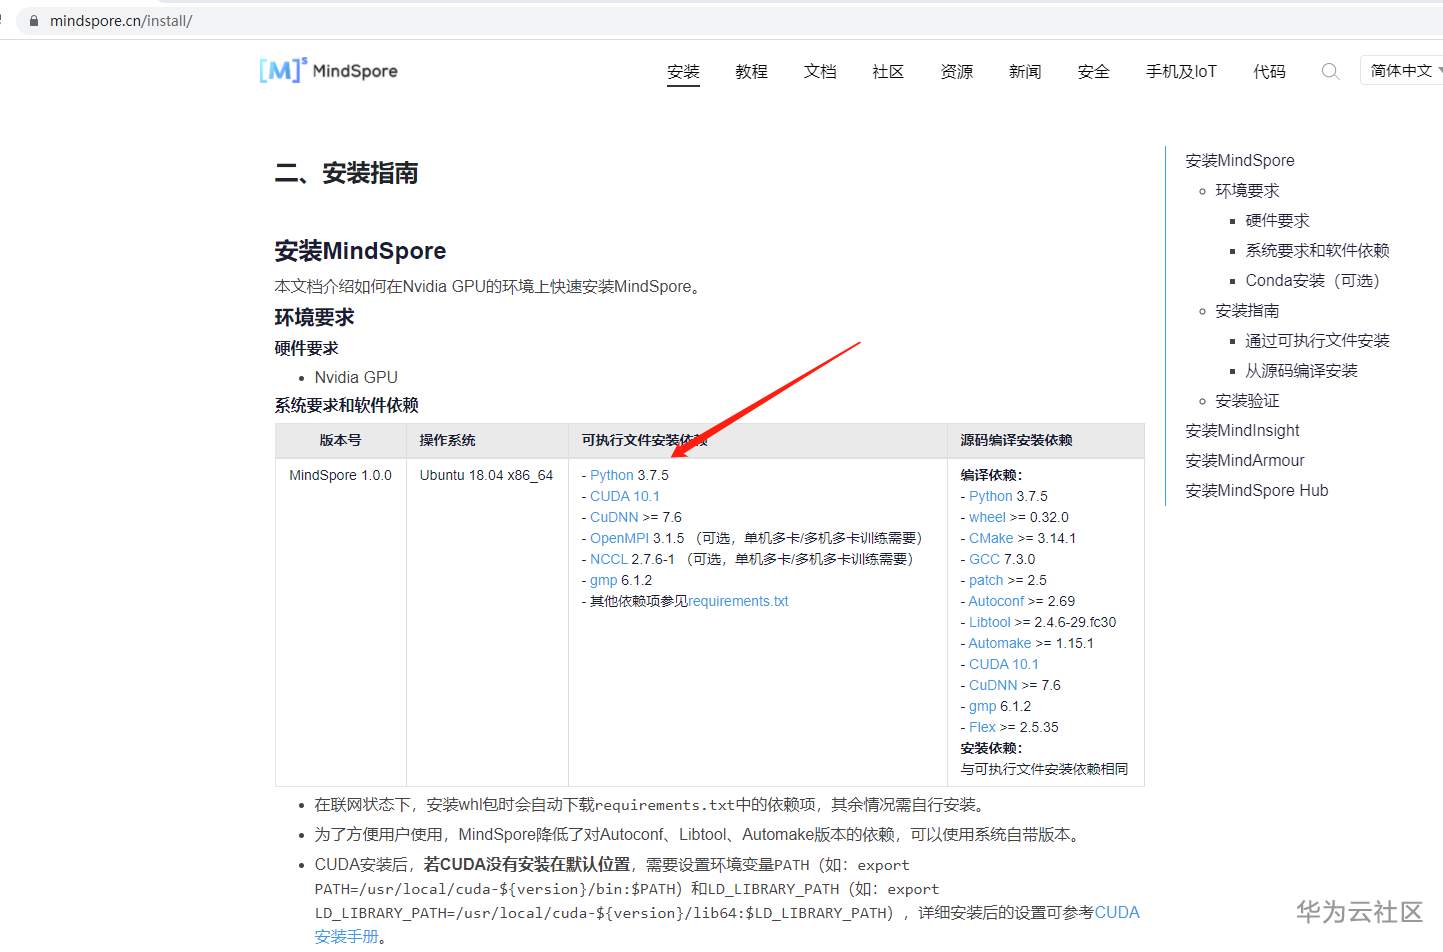Open 安装MindInsight in the sidebar

click(1242, 430)
